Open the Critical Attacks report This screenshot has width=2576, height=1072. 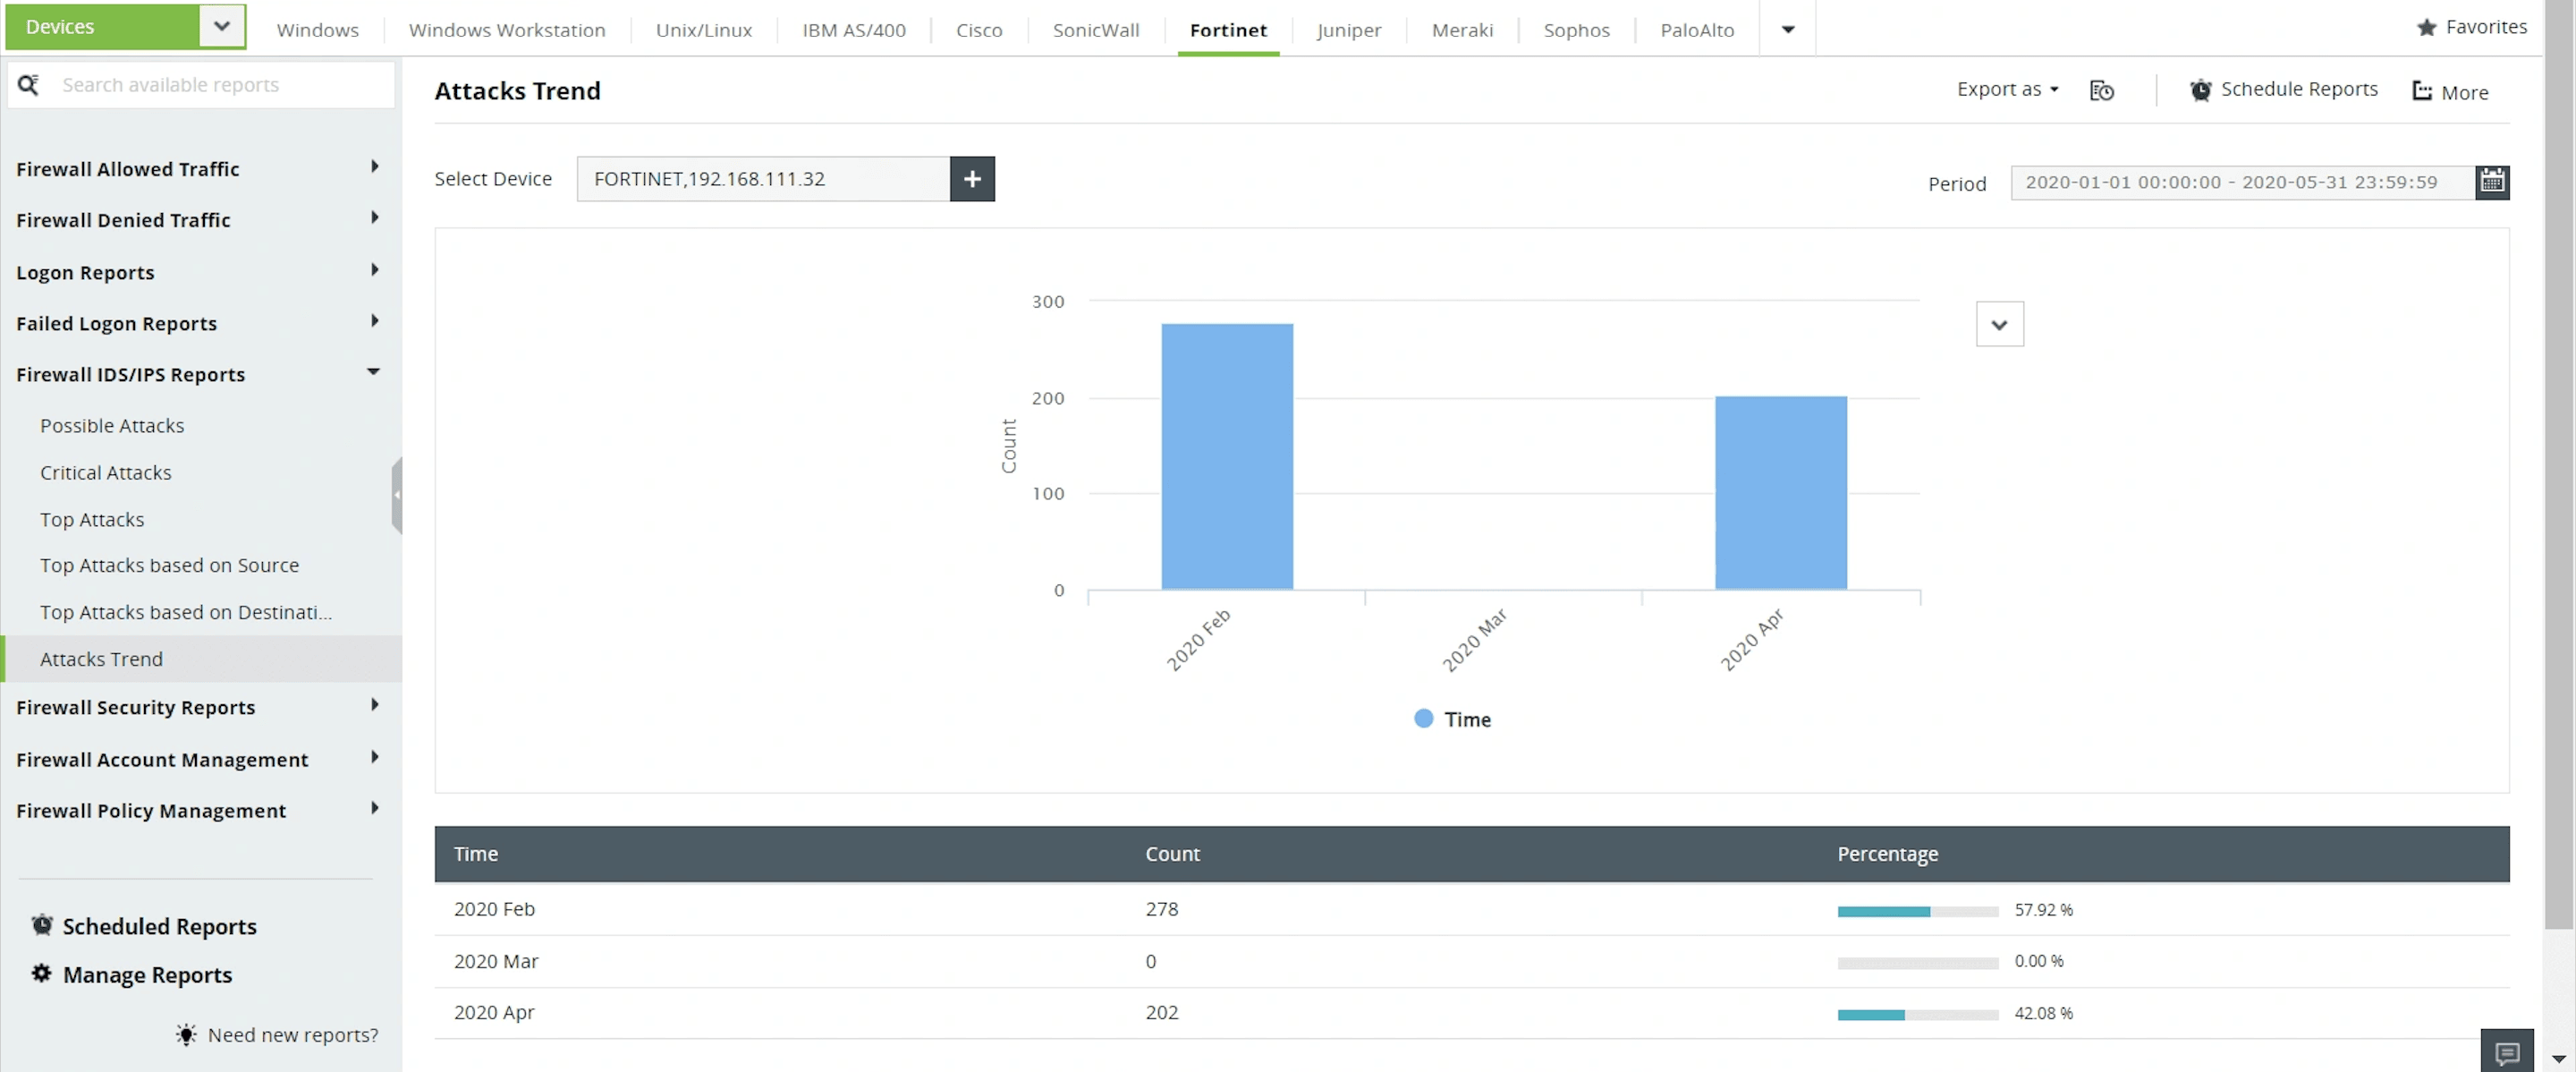point(105,472)
